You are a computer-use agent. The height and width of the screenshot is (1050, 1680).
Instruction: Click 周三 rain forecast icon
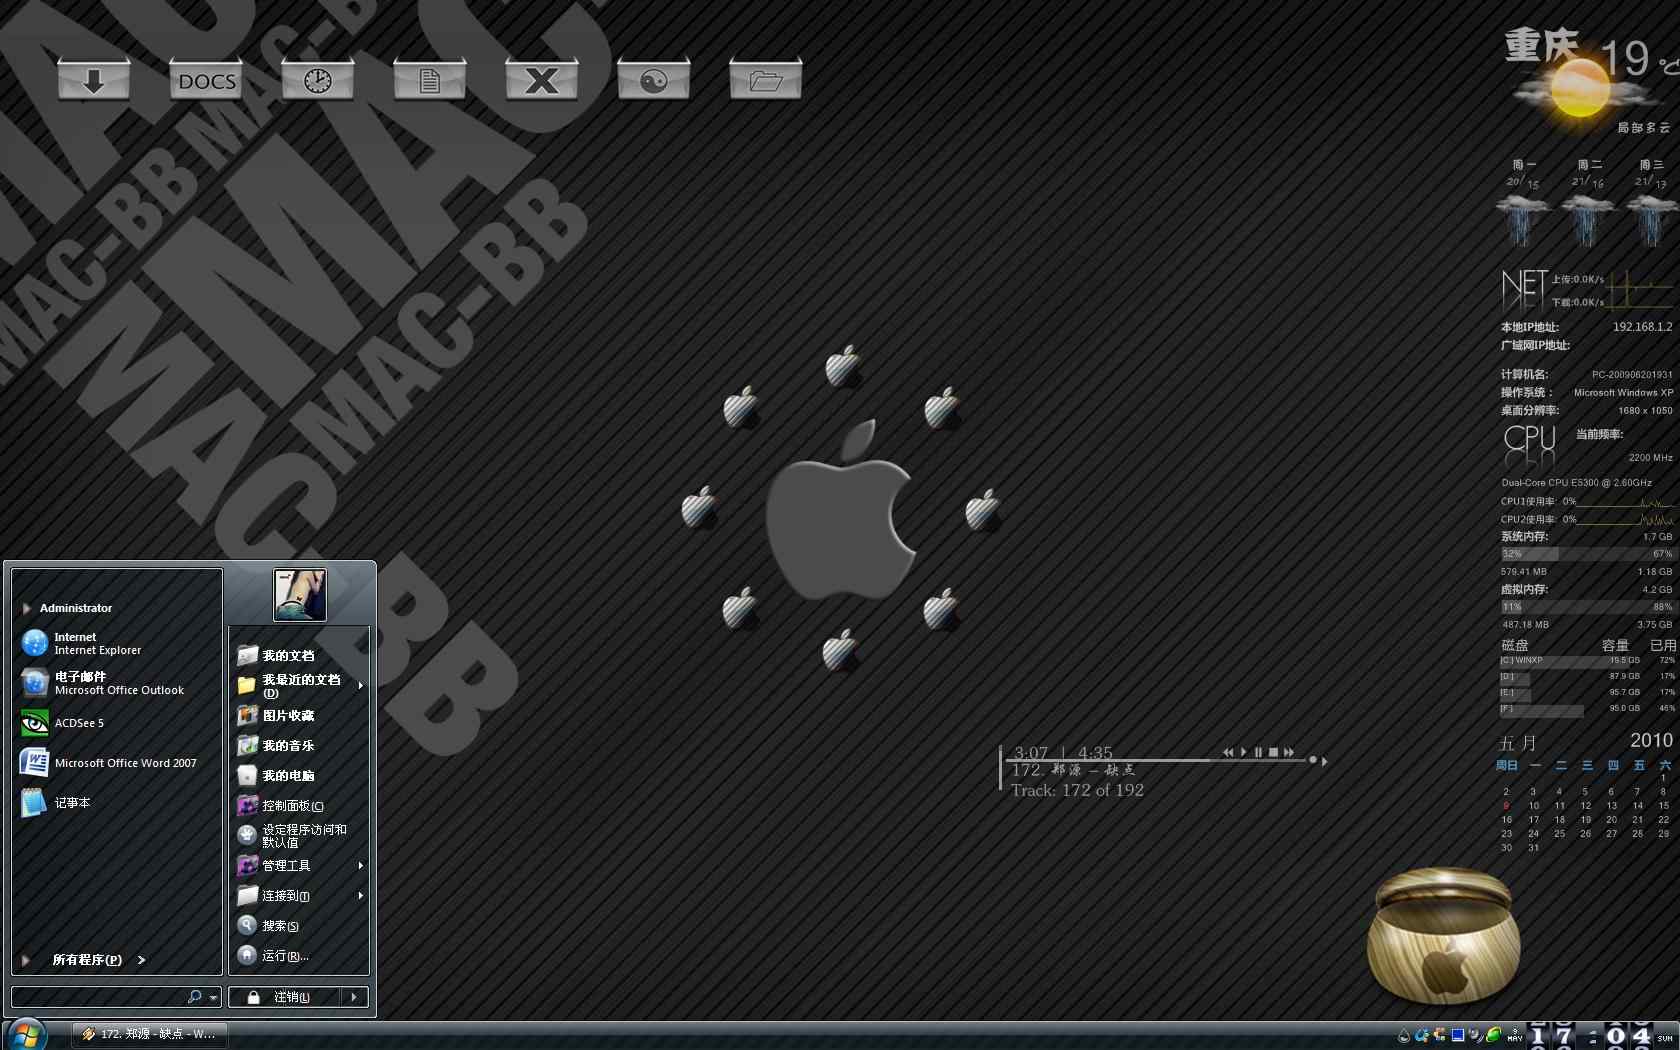1651,218
